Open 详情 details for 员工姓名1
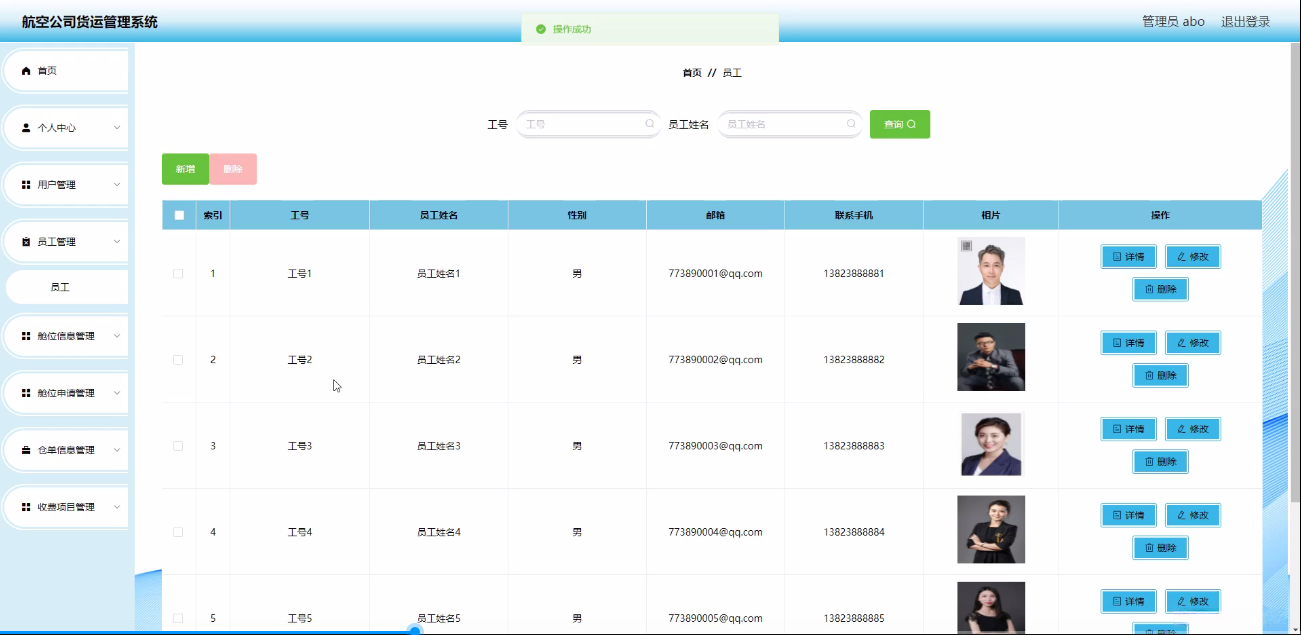This screenshot has width=1301, height=635. point(1128,257)
